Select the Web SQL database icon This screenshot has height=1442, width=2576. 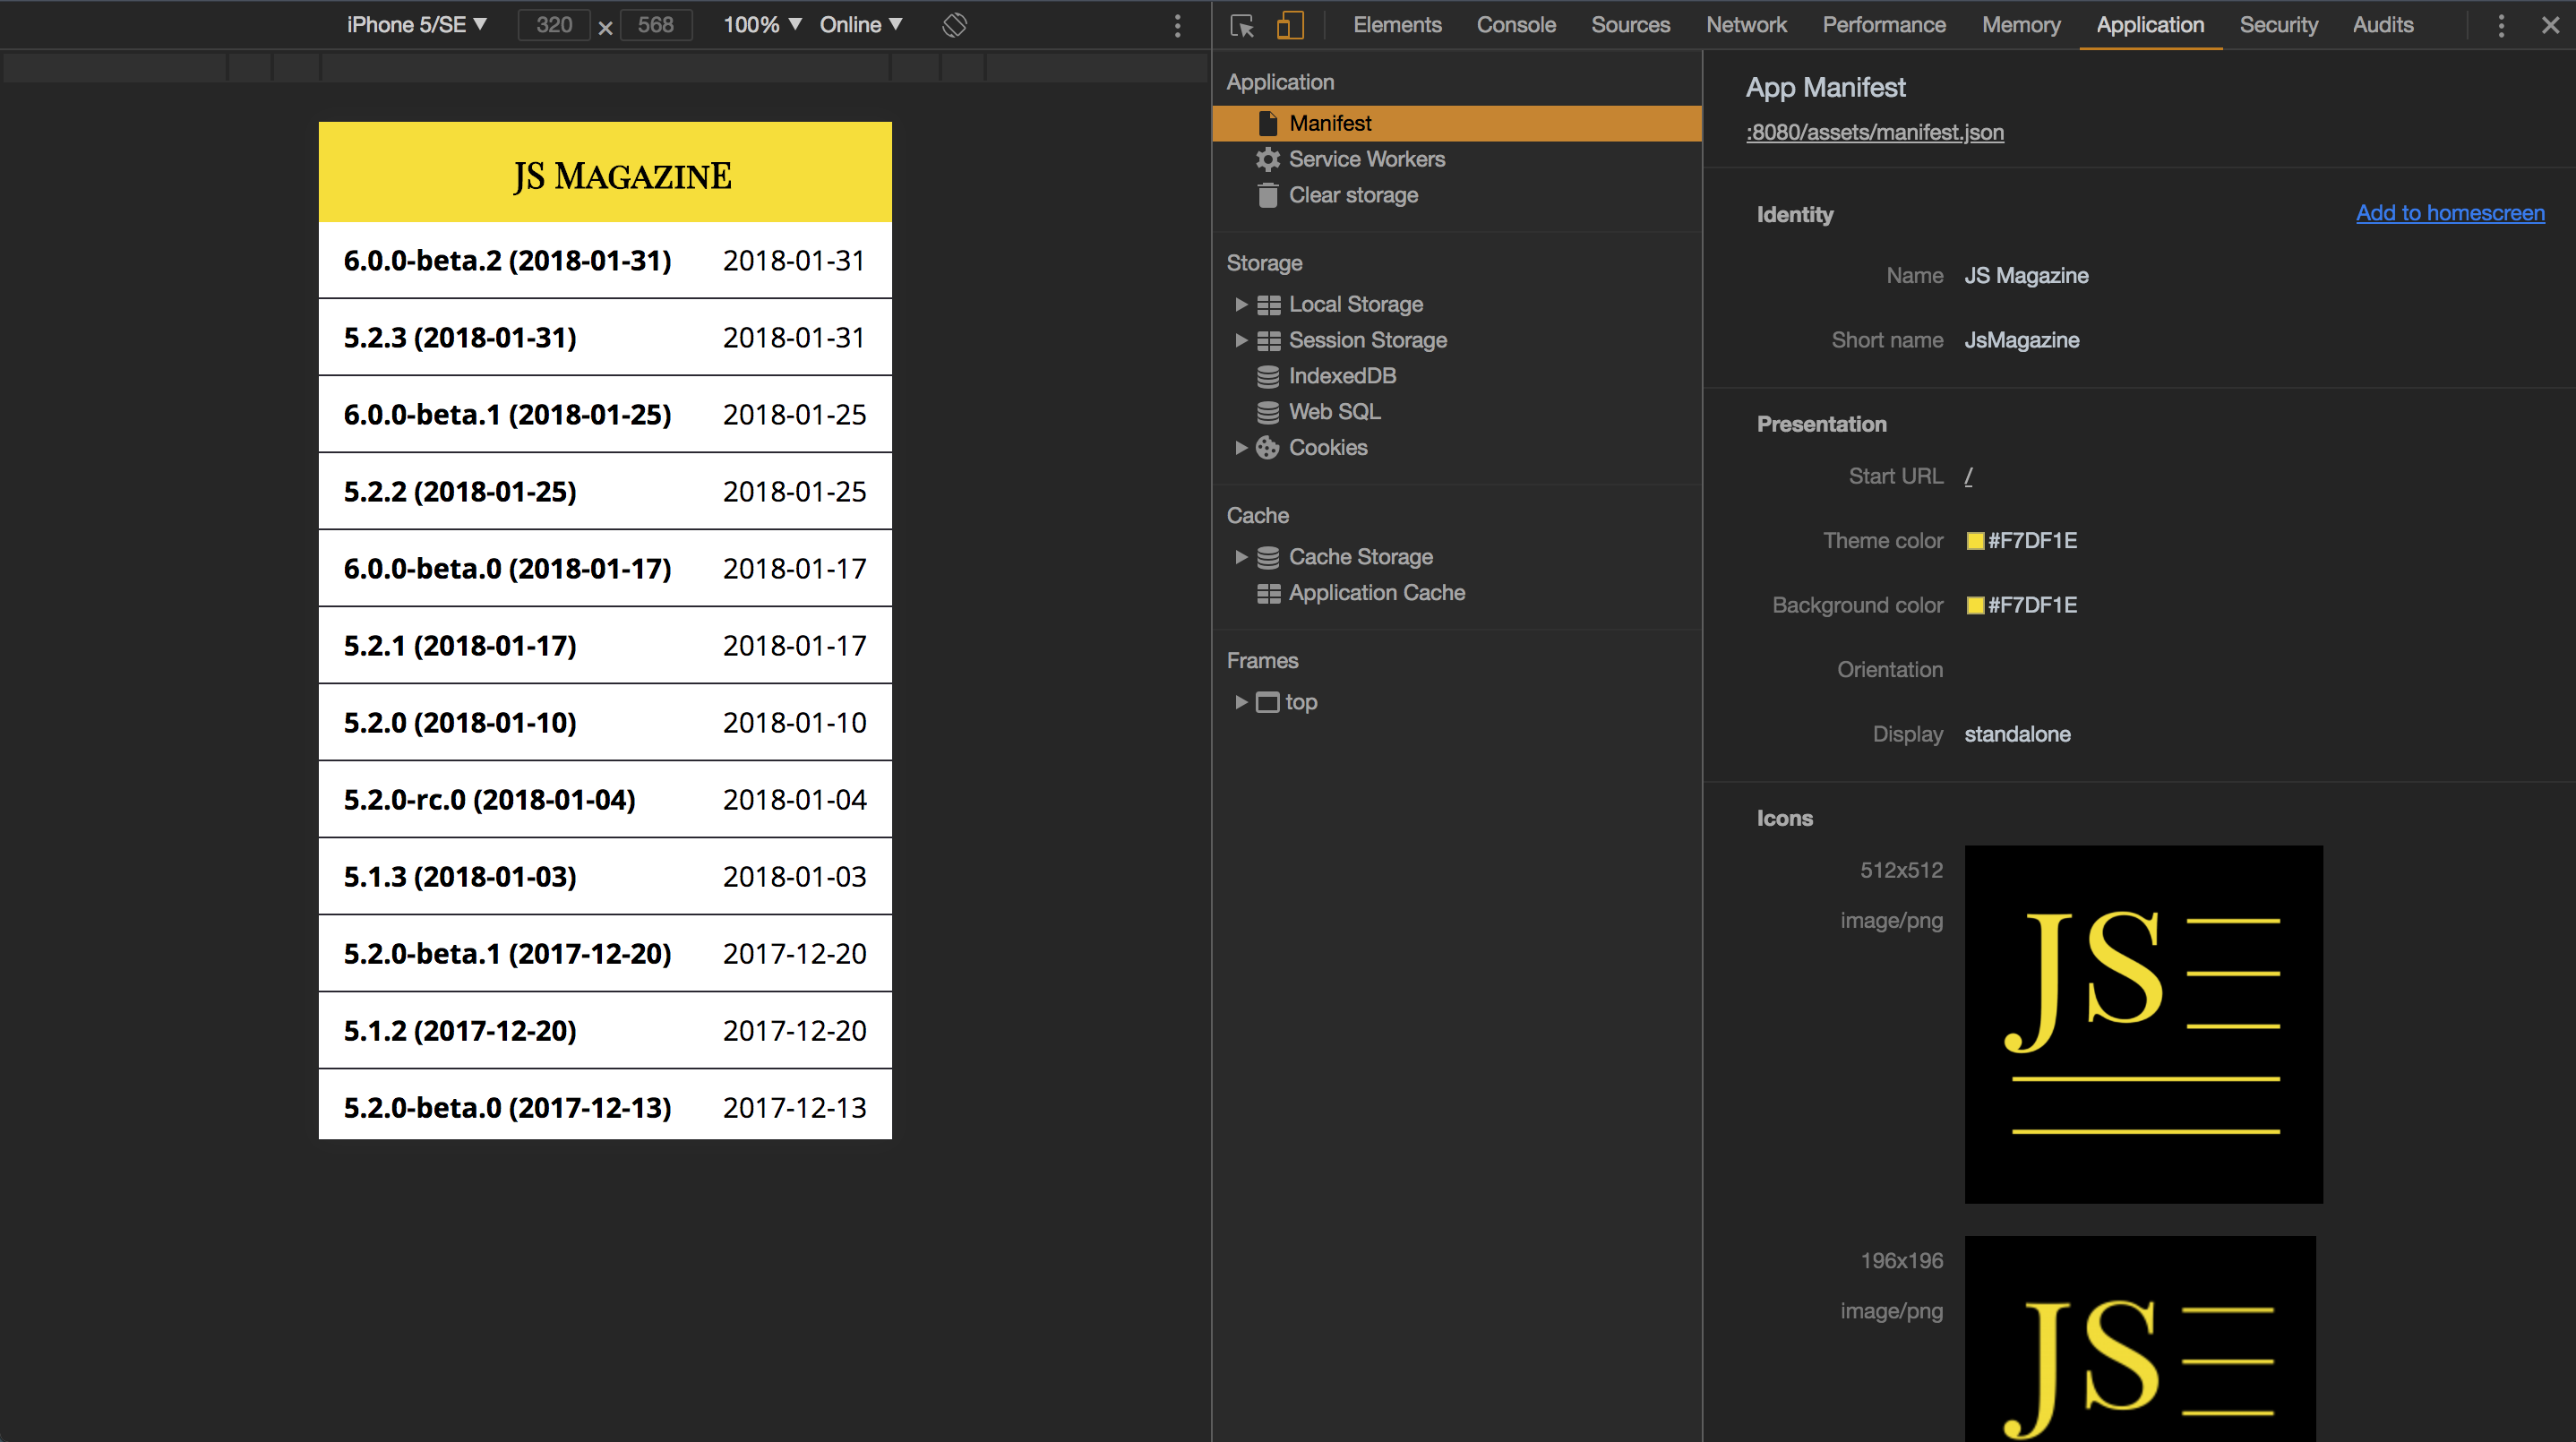1267,411
